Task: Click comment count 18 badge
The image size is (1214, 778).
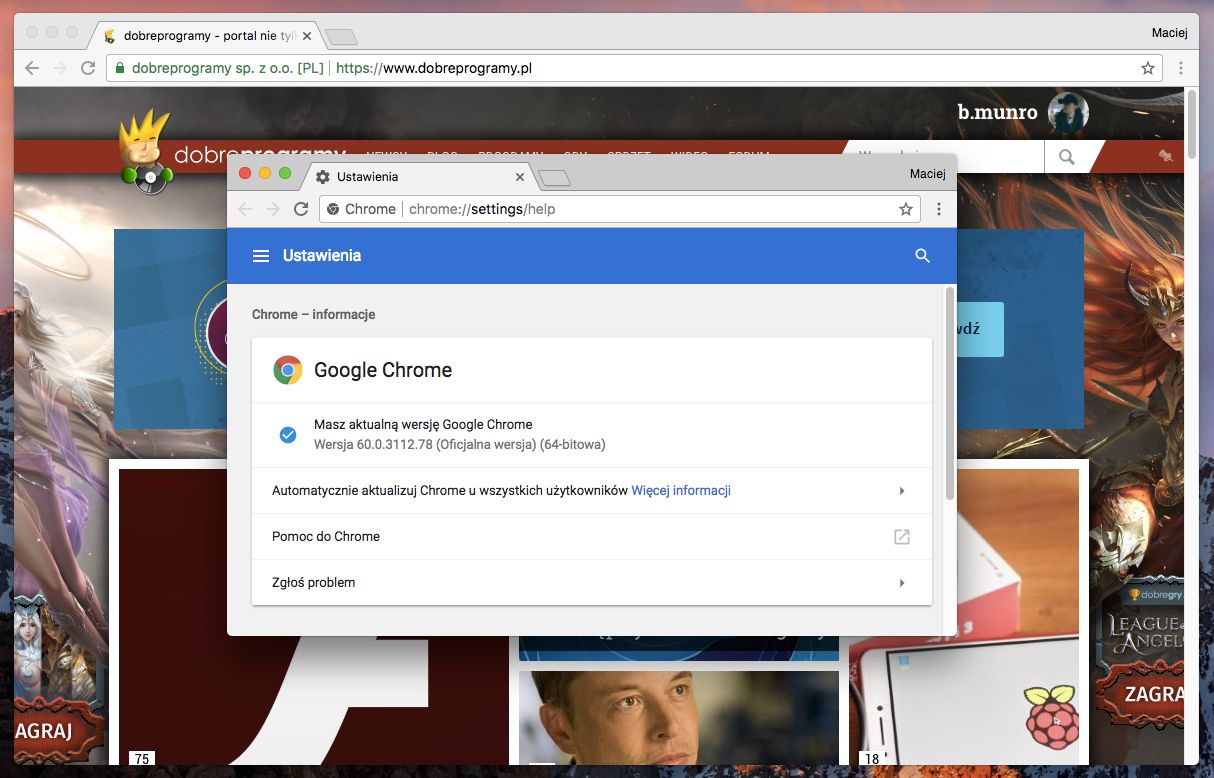Action: click(872, 759)
